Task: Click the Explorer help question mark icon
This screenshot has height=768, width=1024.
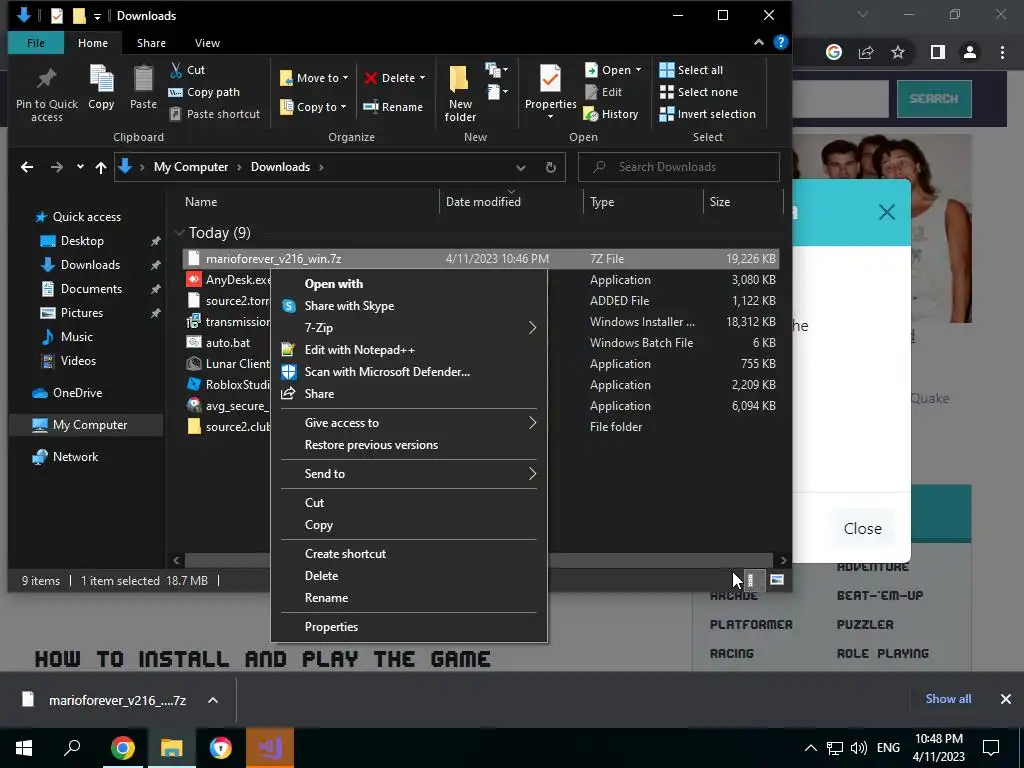Action: (x=780, y=42)
